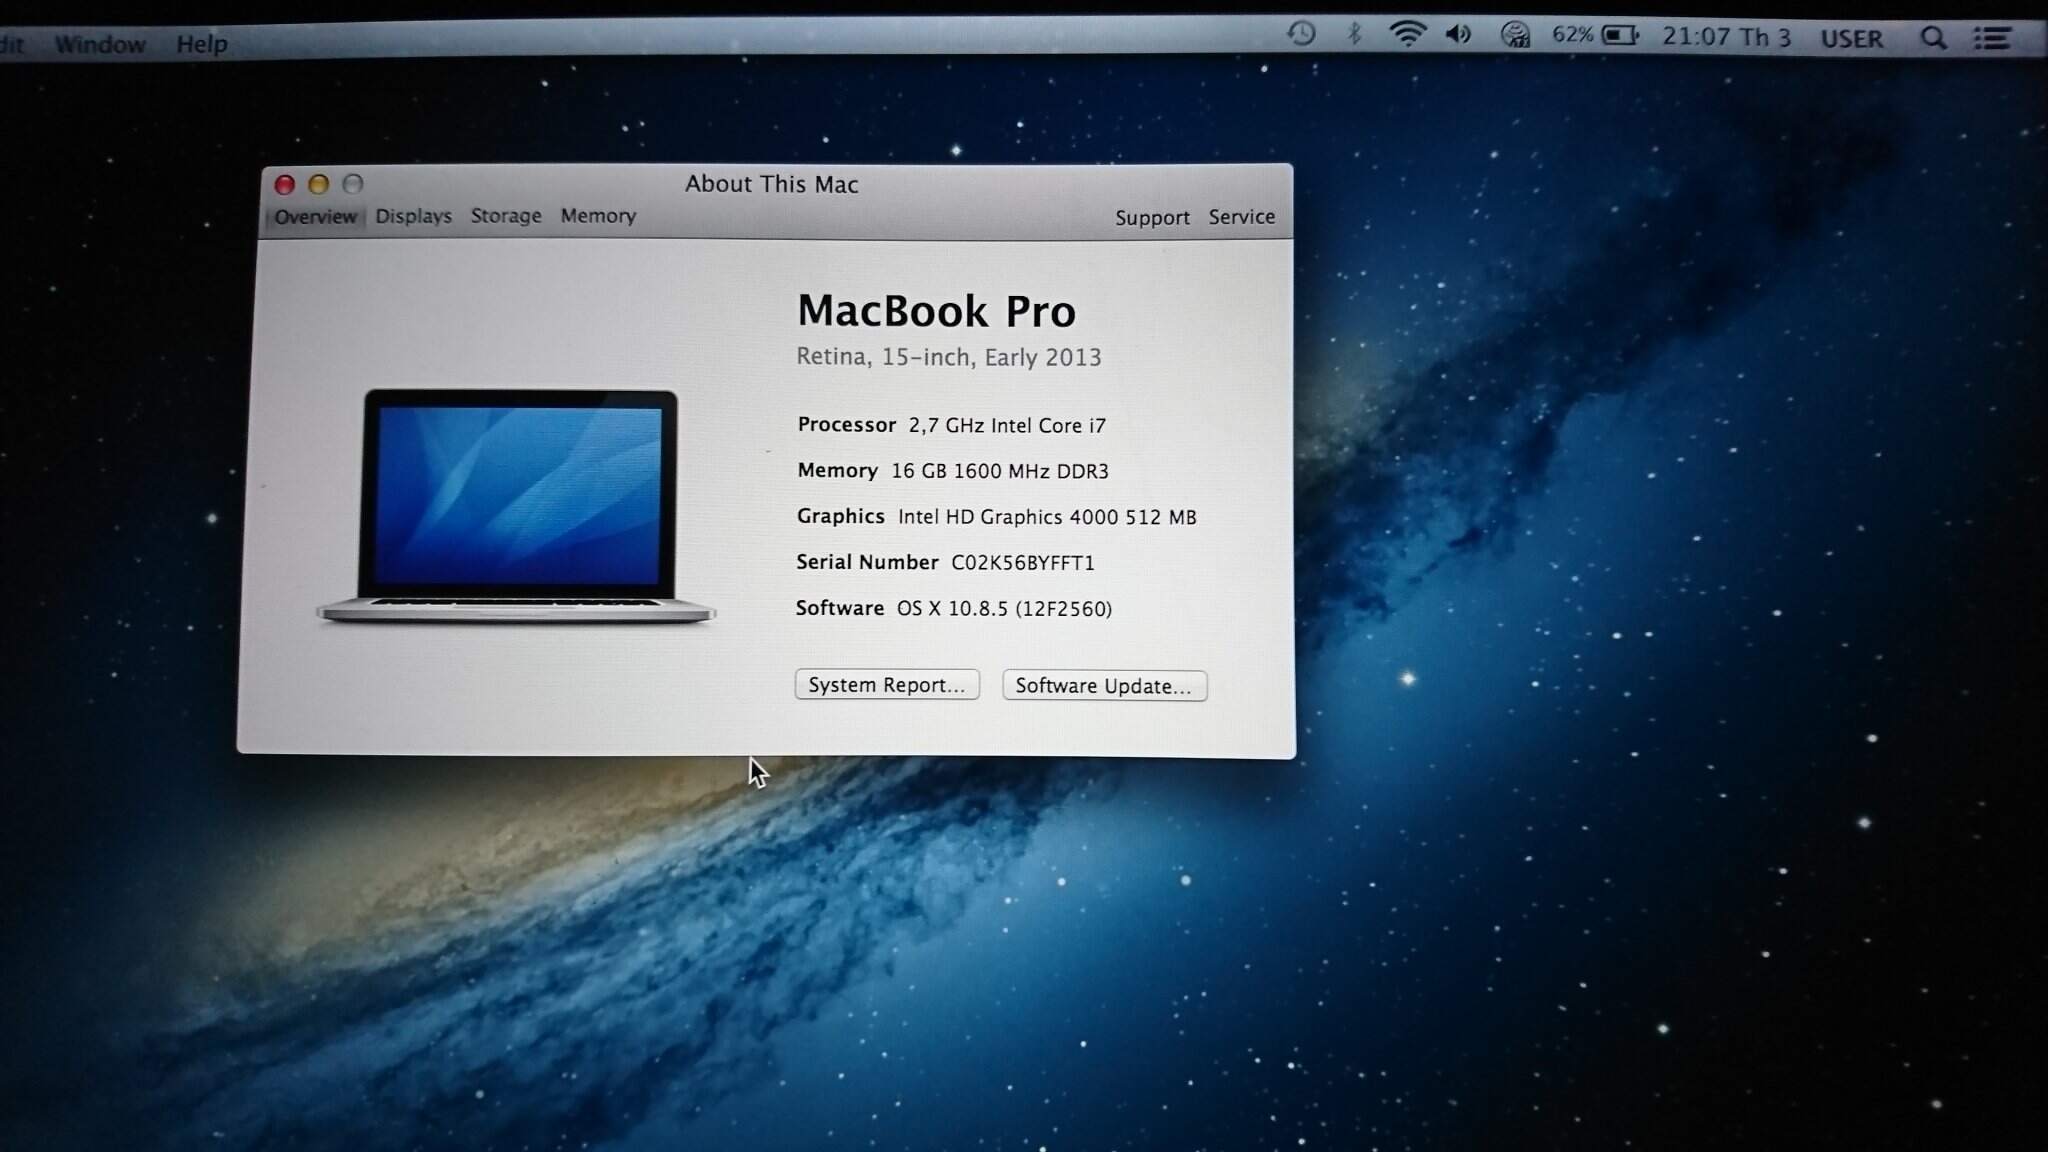Open the Support link
Screen dimensions: 2048x1152
[1152, 218]
